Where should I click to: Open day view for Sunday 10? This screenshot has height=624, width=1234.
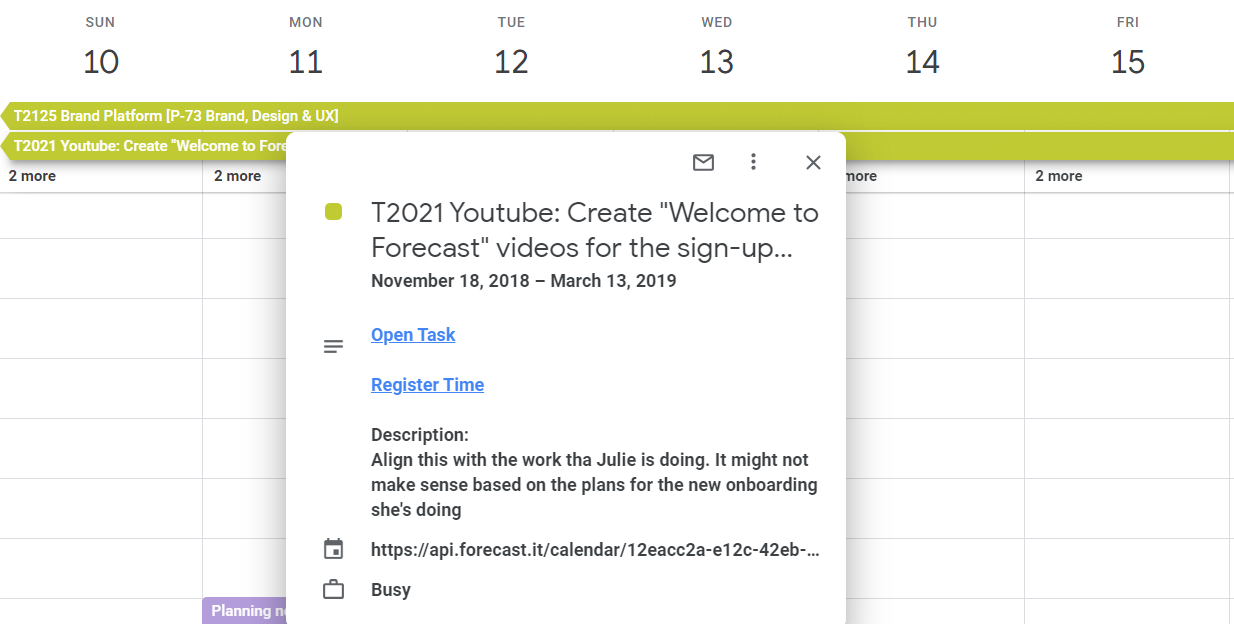(x=100, y=62)
